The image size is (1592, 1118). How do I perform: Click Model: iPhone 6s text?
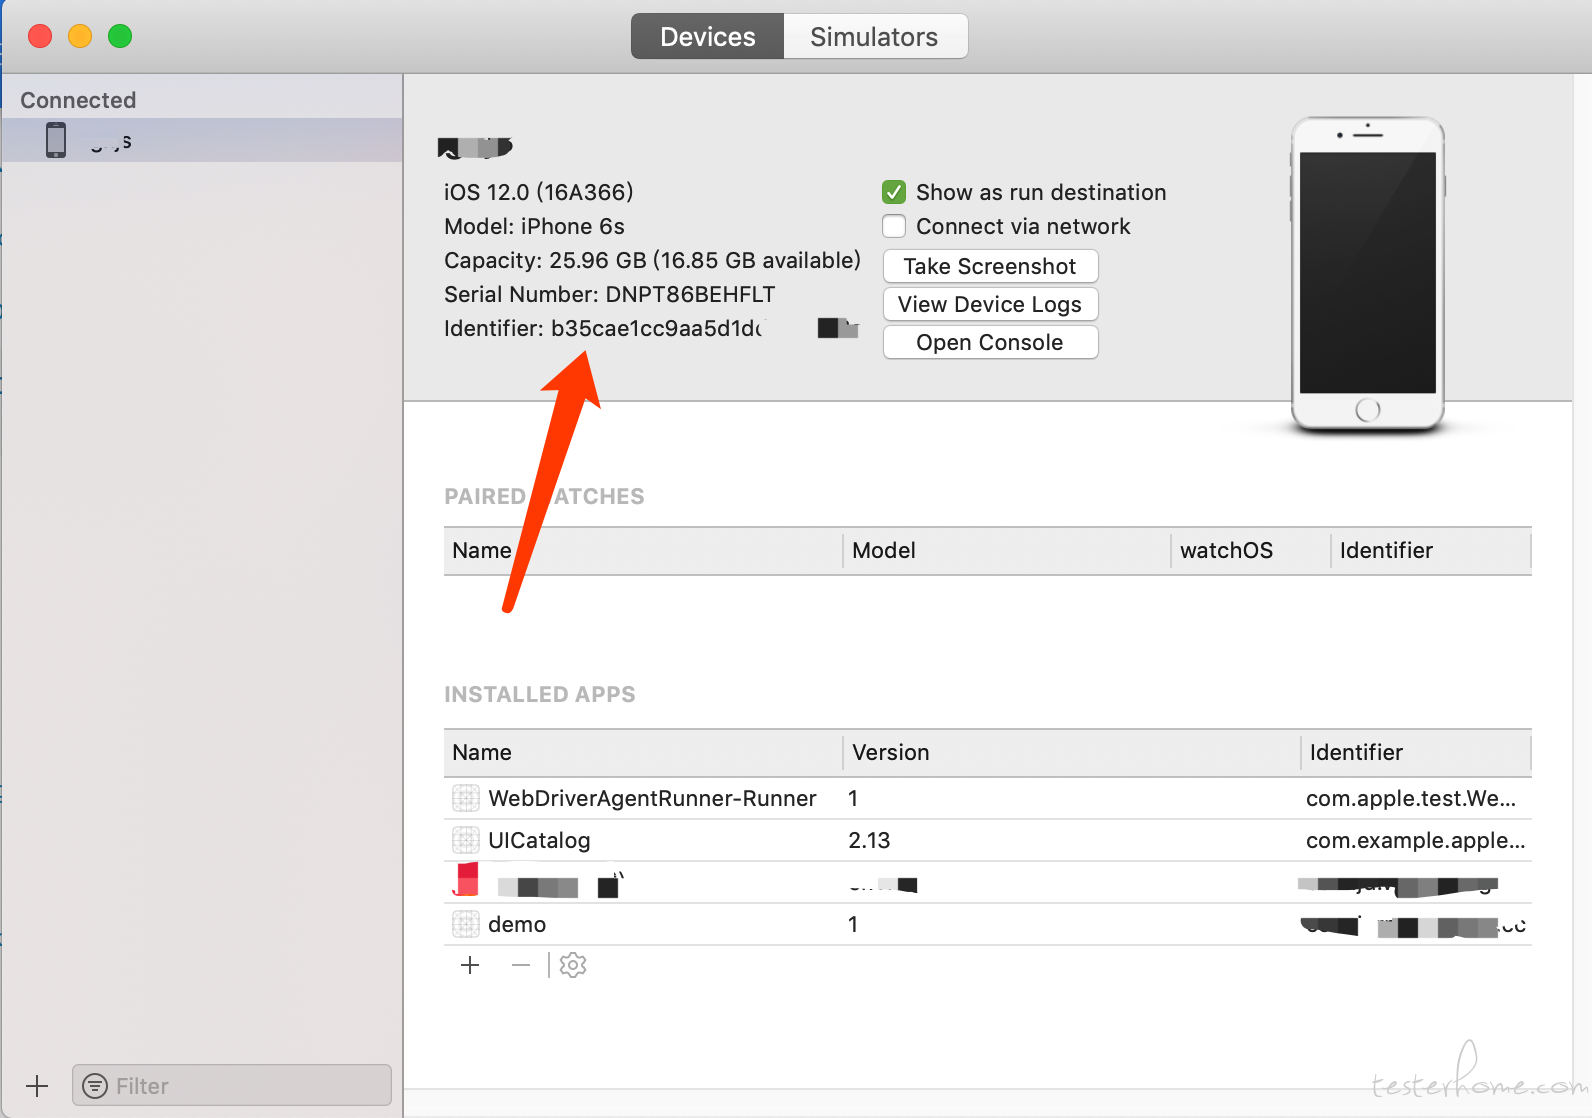(x=535, y=226)
